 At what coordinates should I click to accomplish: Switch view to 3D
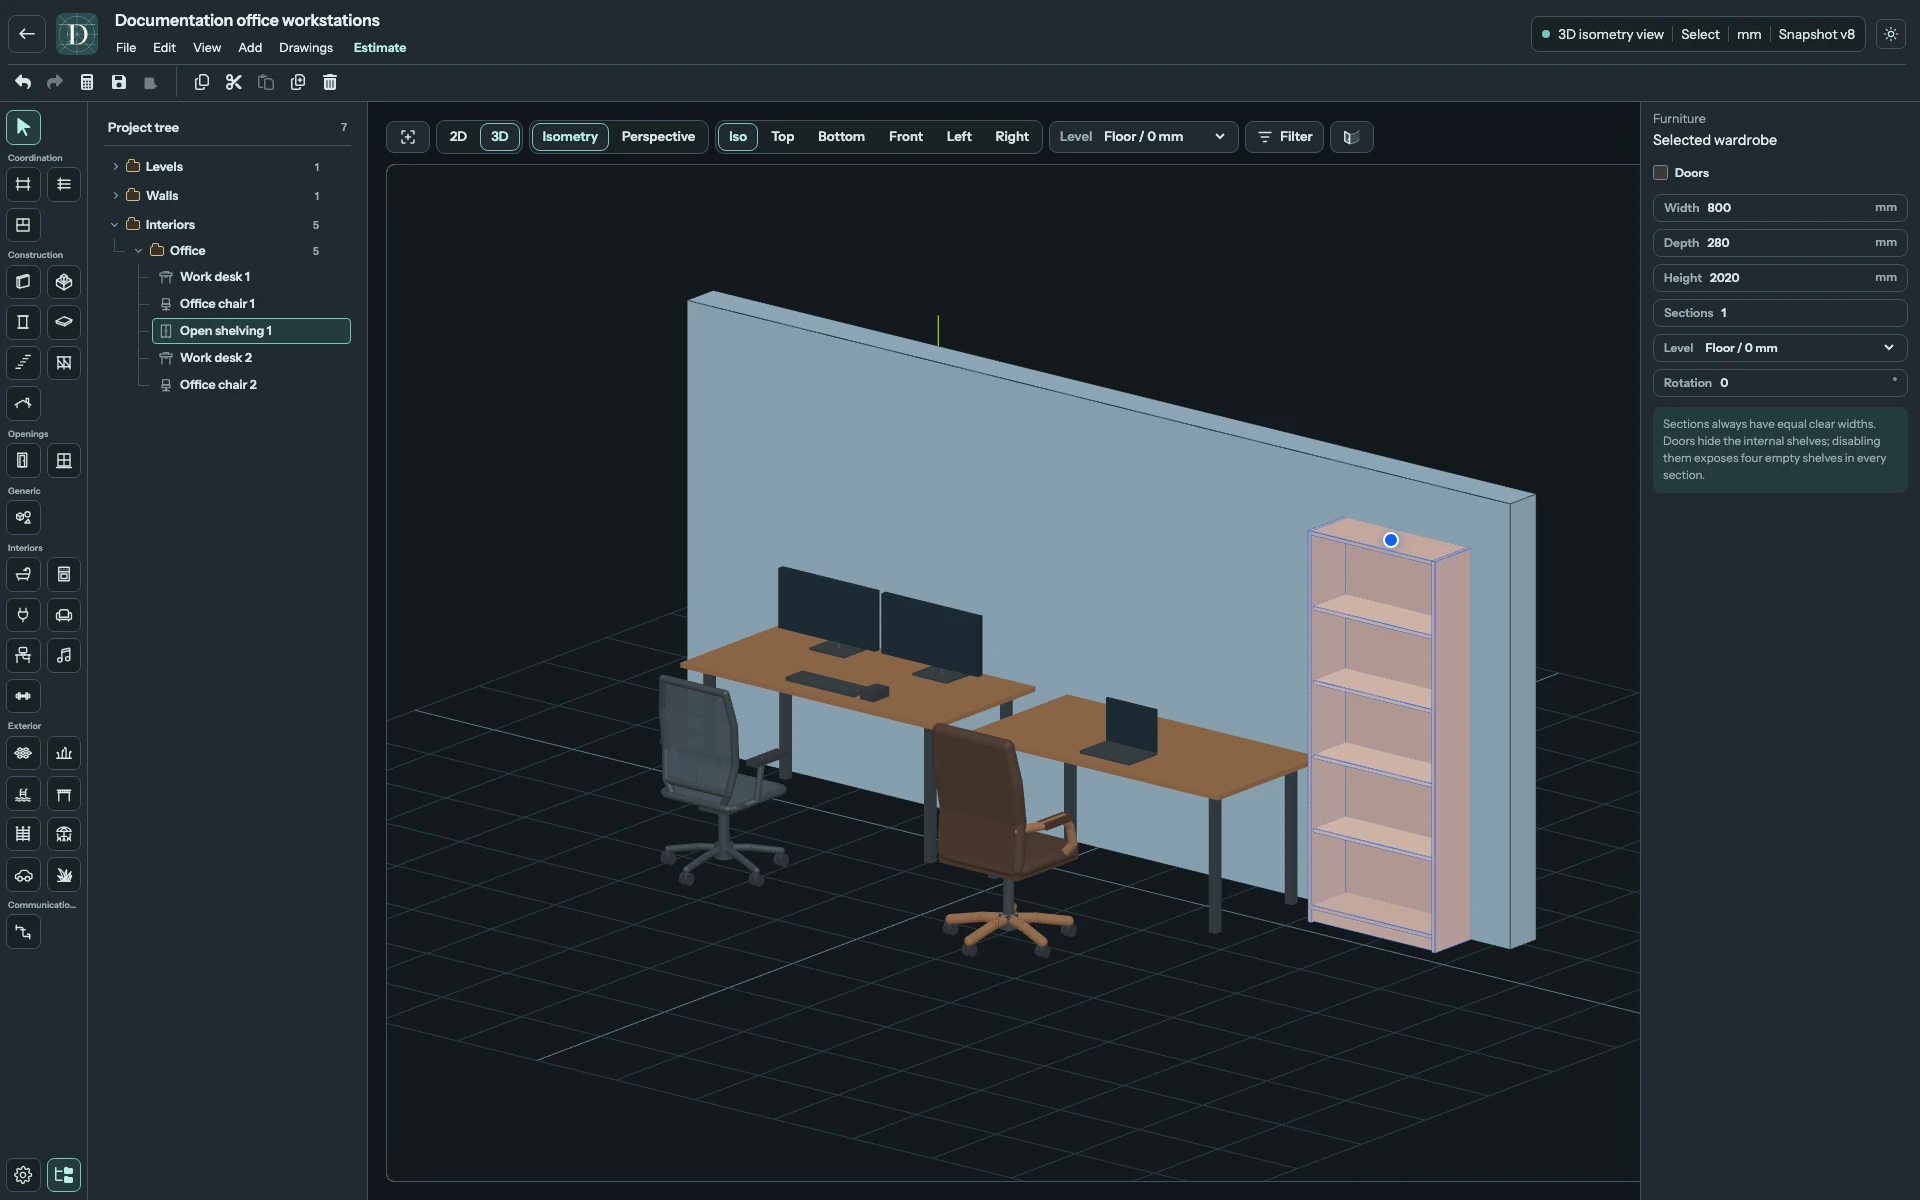coord(500,137)
